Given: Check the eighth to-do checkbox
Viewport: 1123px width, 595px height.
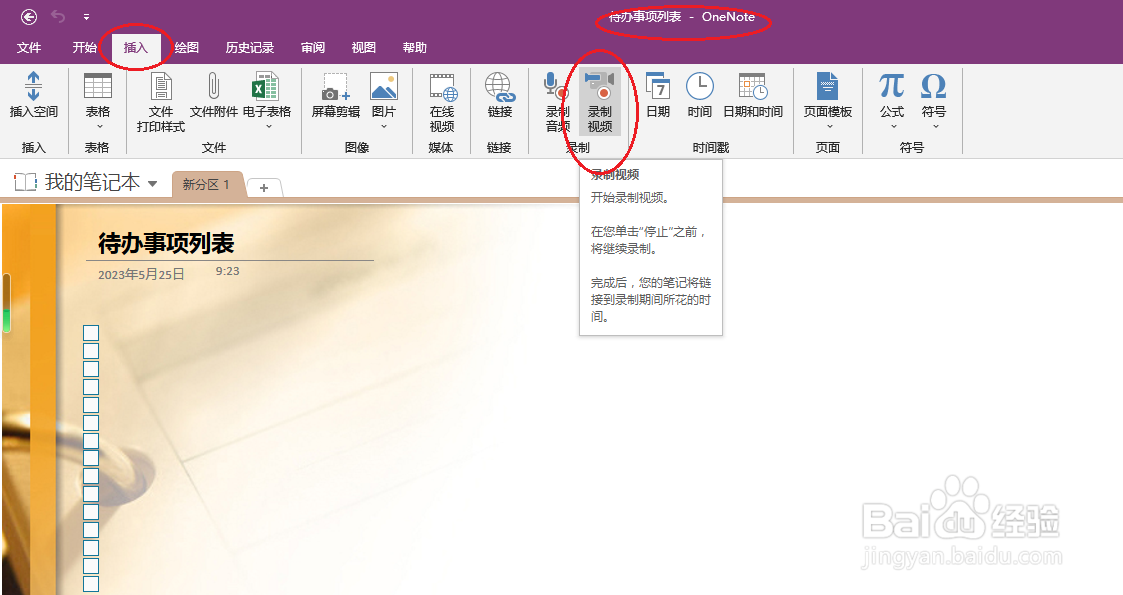Looking at the screenshot, I should [x=91, y=458].
